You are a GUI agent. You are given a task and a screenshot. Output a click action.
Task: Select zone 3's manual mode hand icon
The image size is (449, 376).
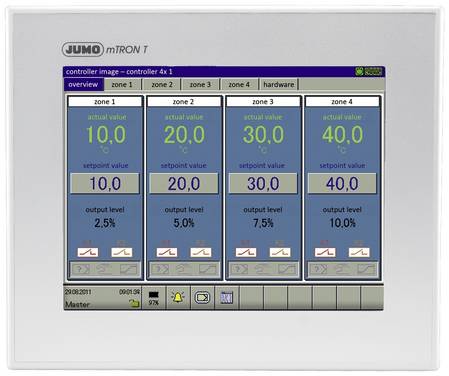pyautogui.click(x=262, y=269)
